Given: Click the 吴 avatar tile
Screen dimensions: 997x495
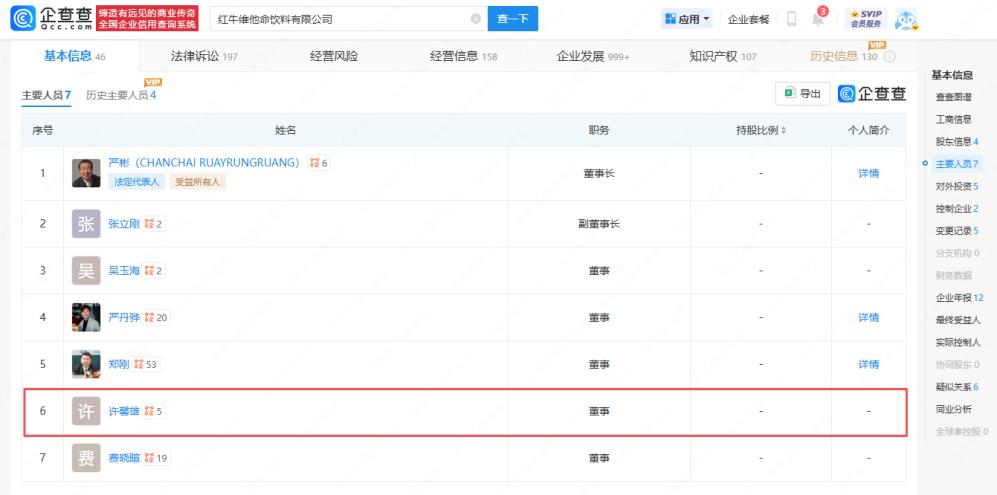Looking at the screenshot, I should [86, 271].
